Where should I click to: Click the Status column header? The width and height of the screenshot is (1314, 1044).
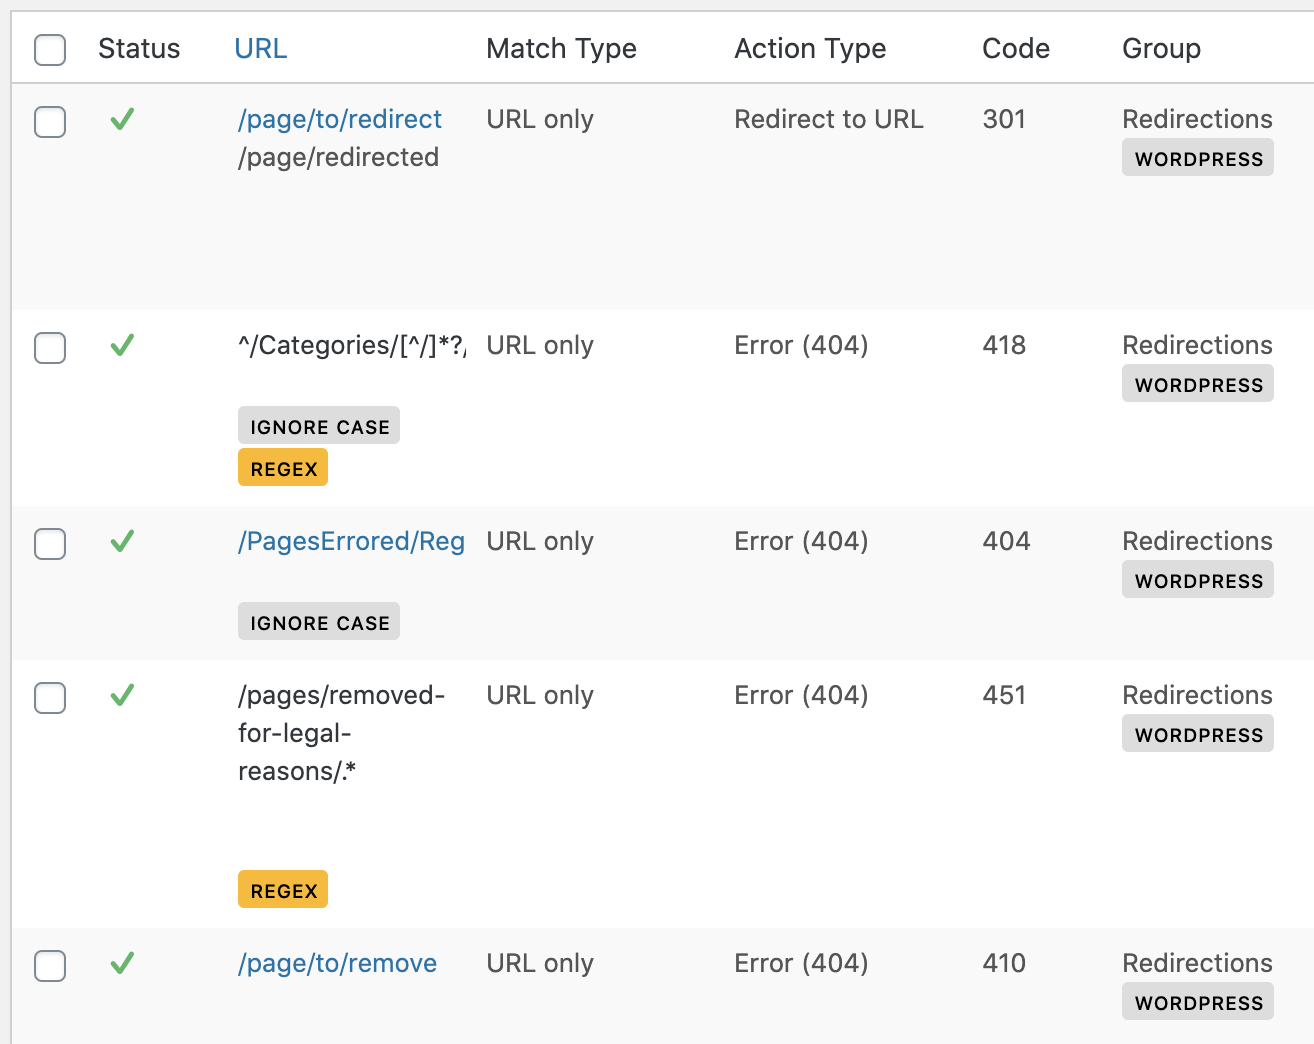139,49
